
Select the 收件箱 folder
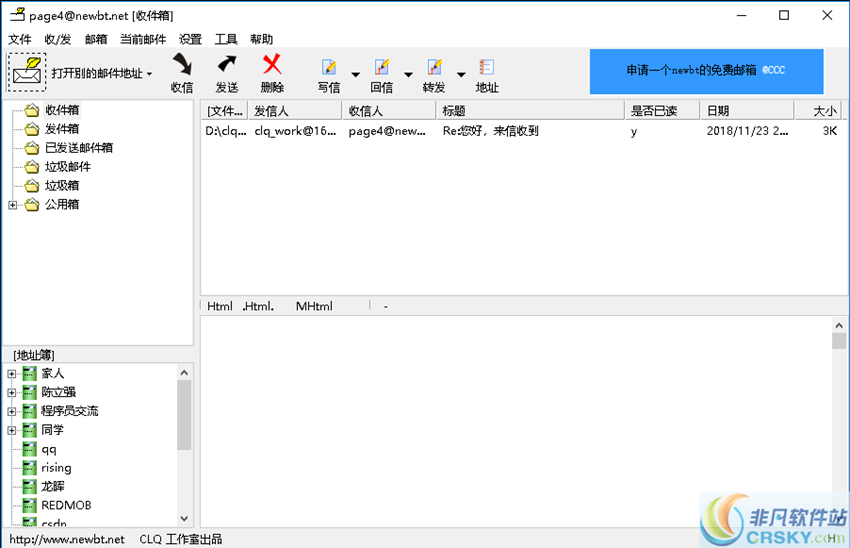click(62, 110)
